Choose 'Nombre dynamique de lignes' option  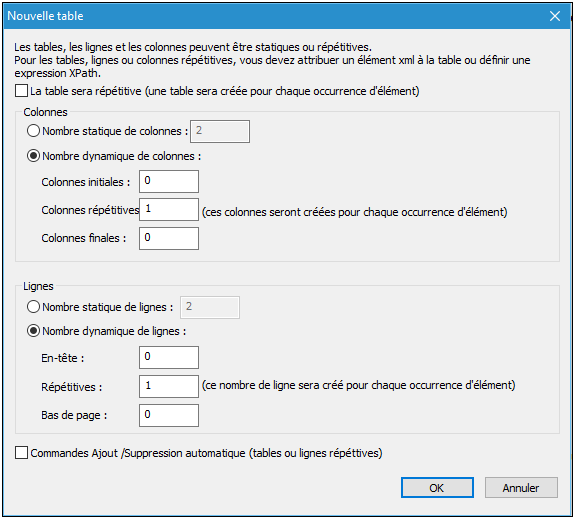33,331
